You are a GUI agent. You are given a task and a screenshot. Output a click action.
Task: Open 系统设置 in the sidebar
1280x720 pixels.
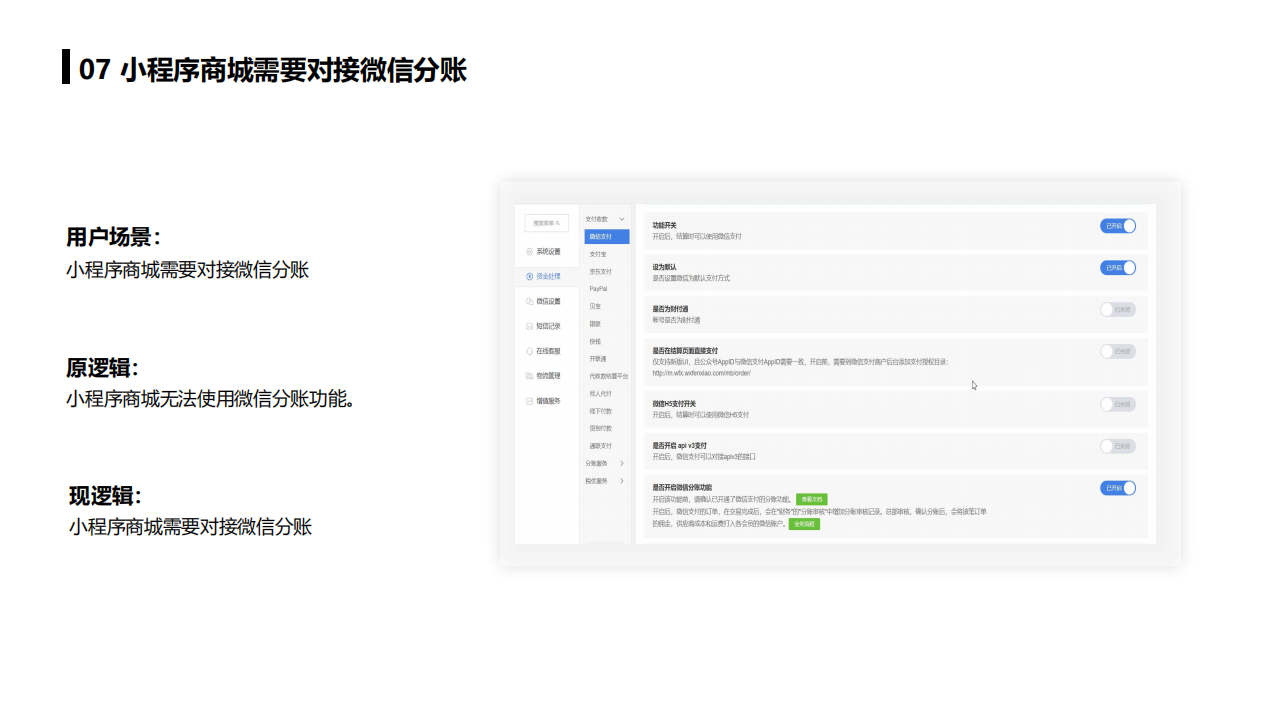(x=546, y=251)
